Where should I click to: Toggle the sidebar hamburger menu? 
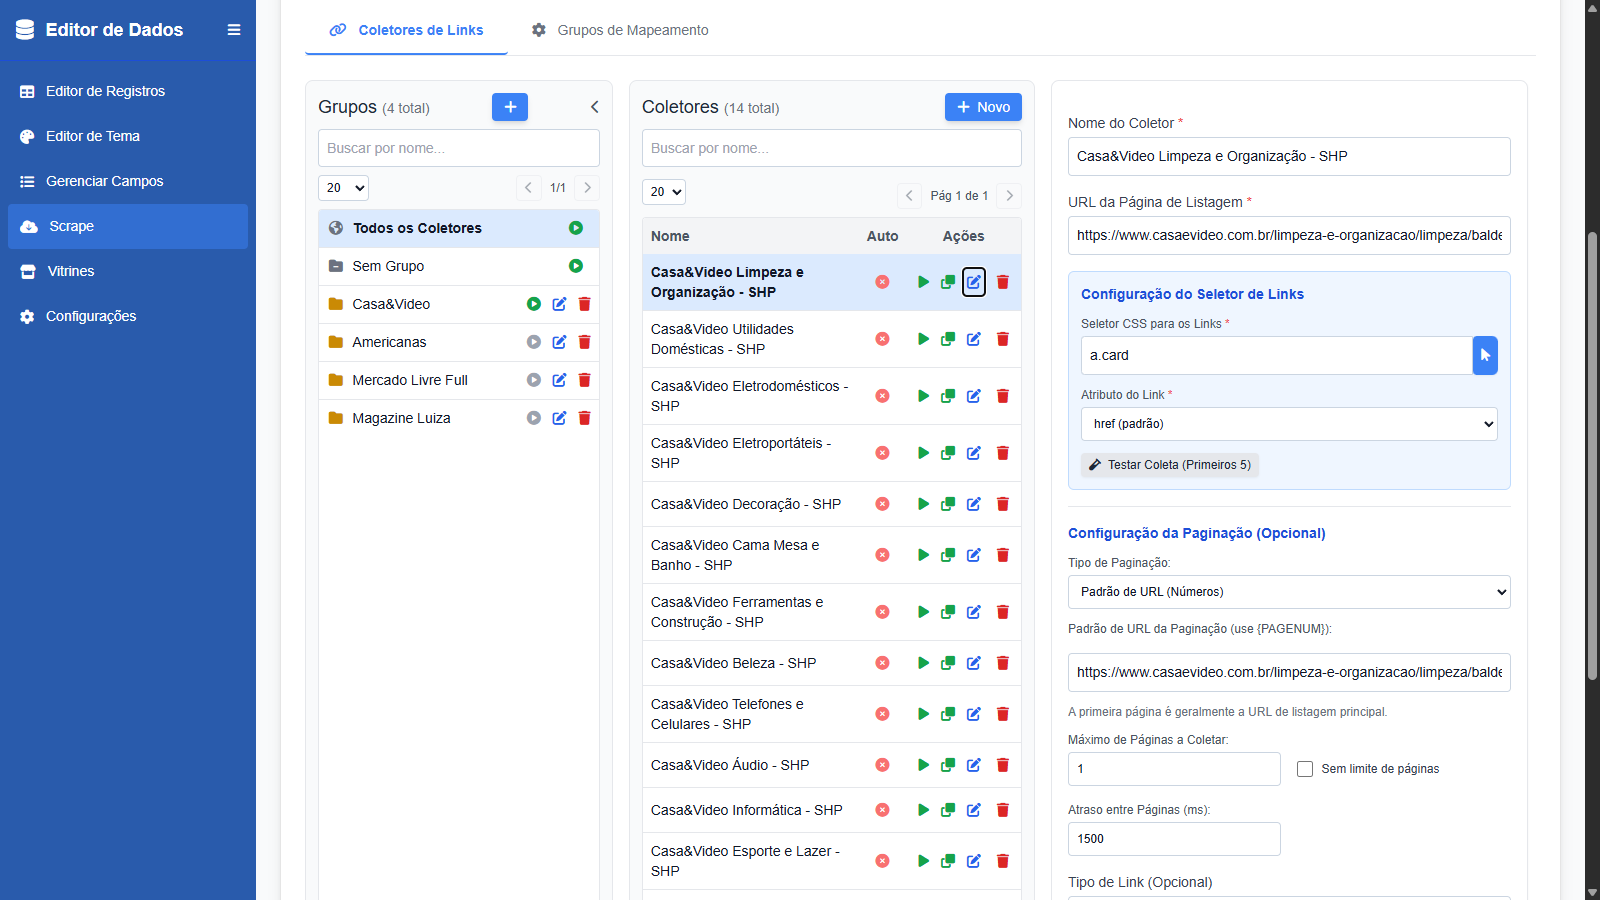(234, 30)
